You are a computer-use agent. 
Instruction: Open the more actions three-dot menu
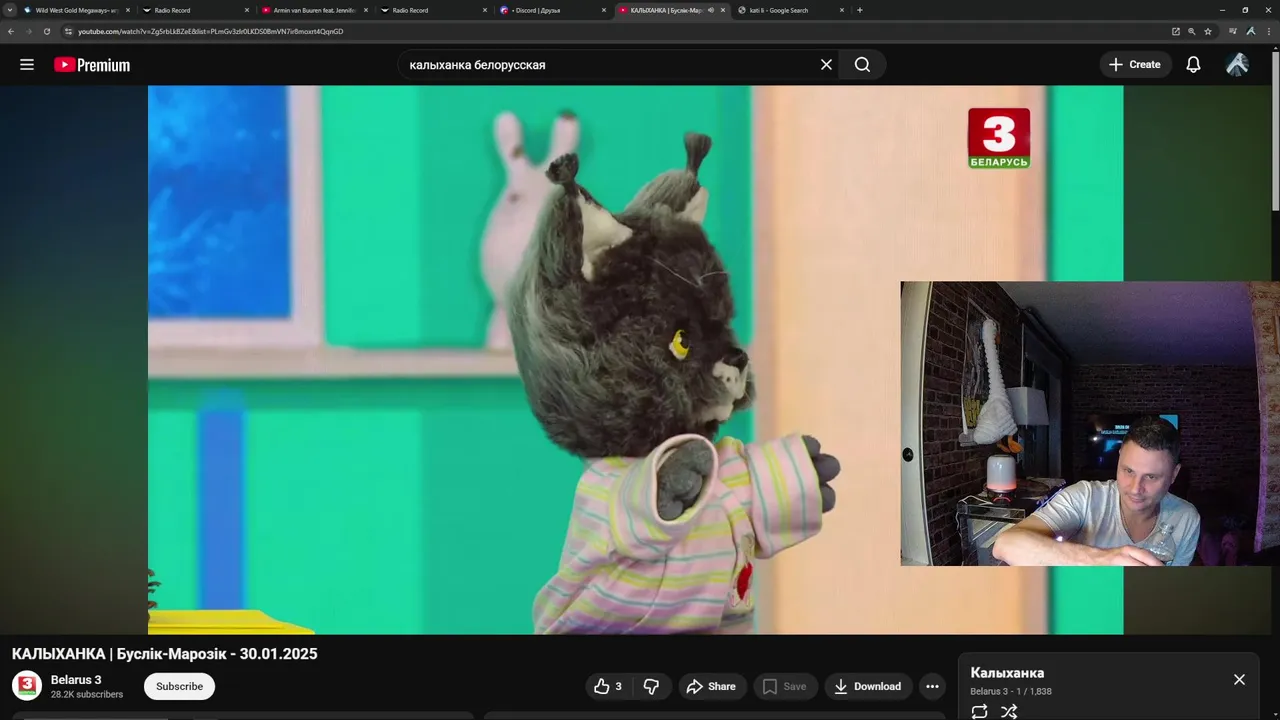(932, 686)
